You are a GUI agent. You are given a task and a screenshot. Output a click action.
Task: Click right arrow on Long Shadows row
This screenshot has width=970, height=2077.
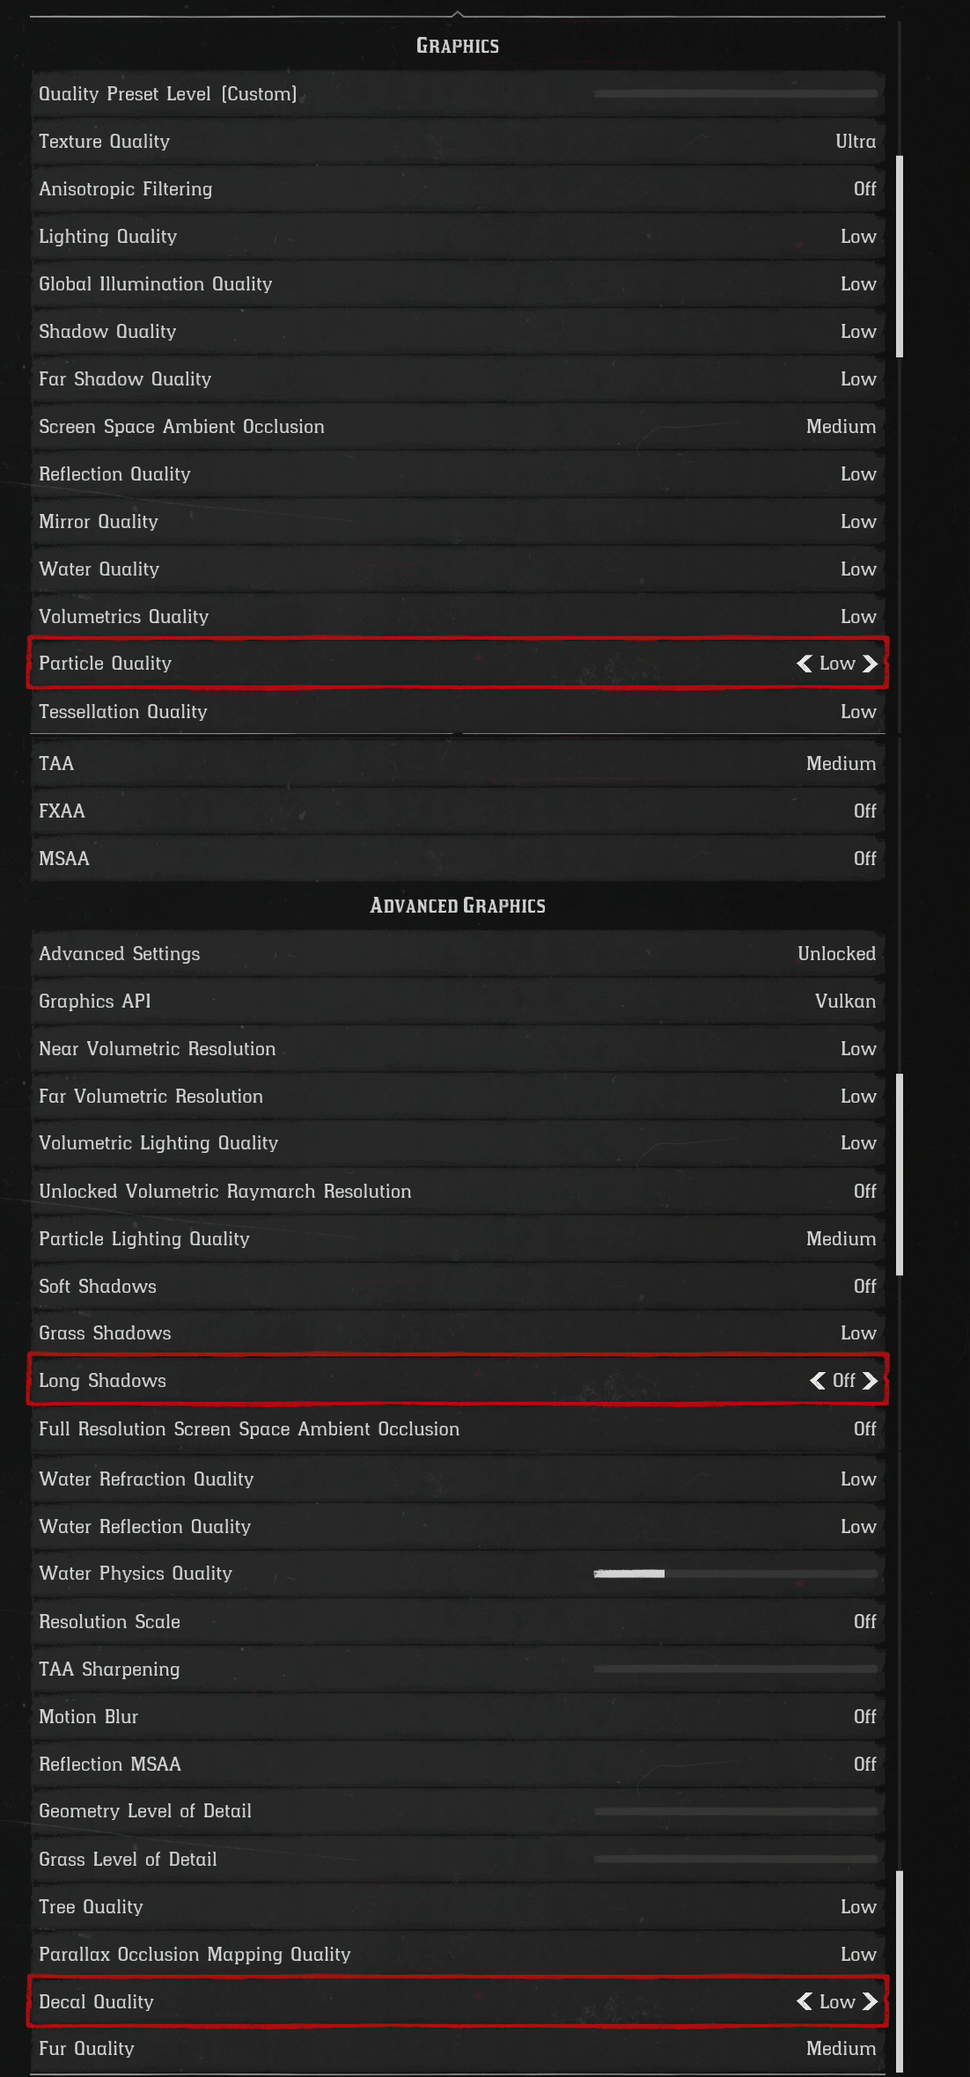[x=870, y=1381]
